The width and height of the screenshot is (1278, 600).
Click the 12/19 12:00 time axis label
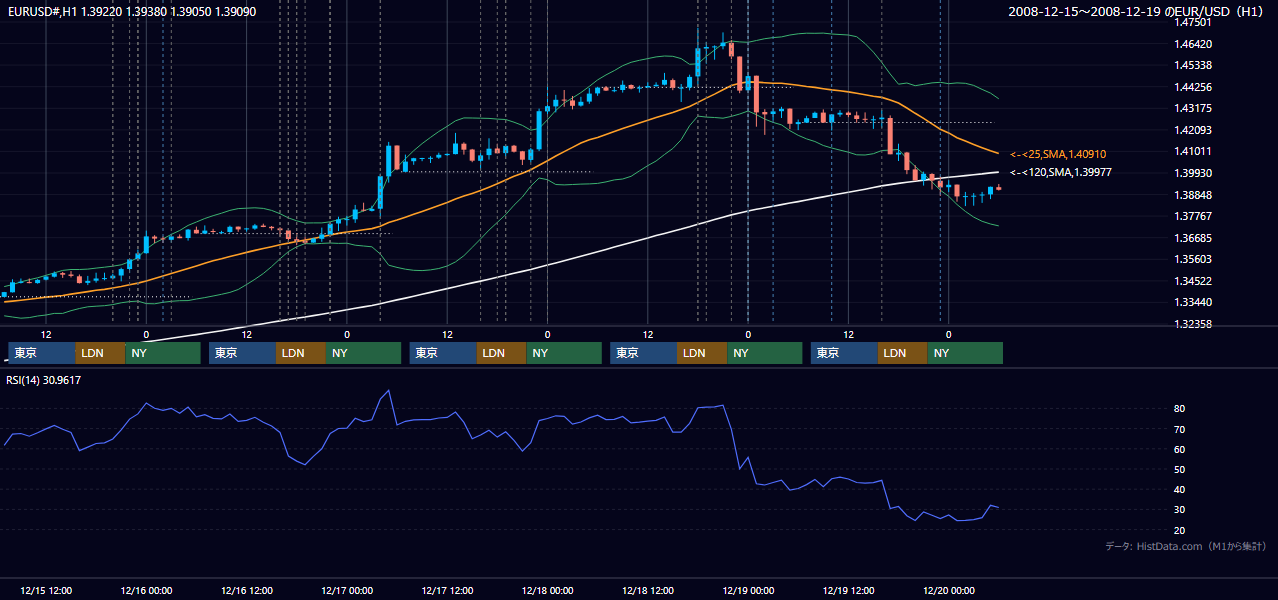(x=849, y=590)
